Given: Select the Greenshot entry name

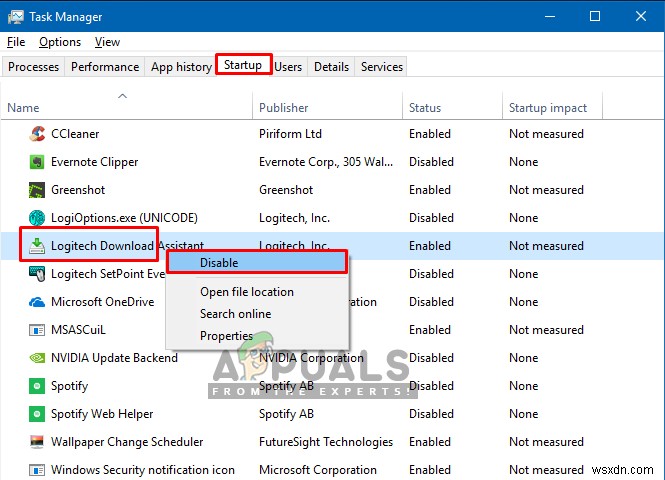Looking at the screenshot, I should tap(78, 190).
